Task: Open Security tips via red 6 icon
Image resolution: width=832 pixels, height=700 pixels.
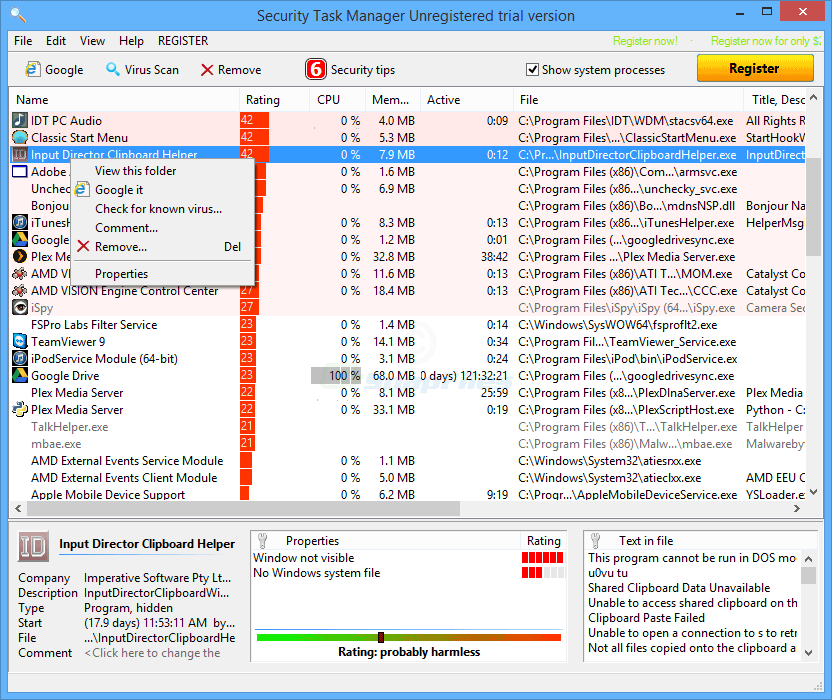Action: (x=316, y=69)
